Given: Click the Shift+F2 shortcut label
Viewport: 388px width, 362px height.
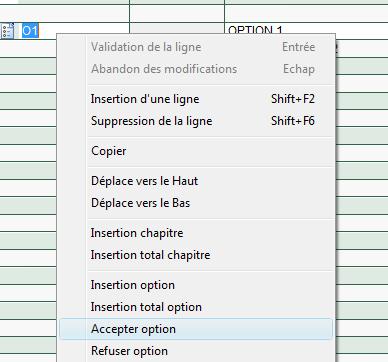Looking at the screenshot, I should [293, 99].
